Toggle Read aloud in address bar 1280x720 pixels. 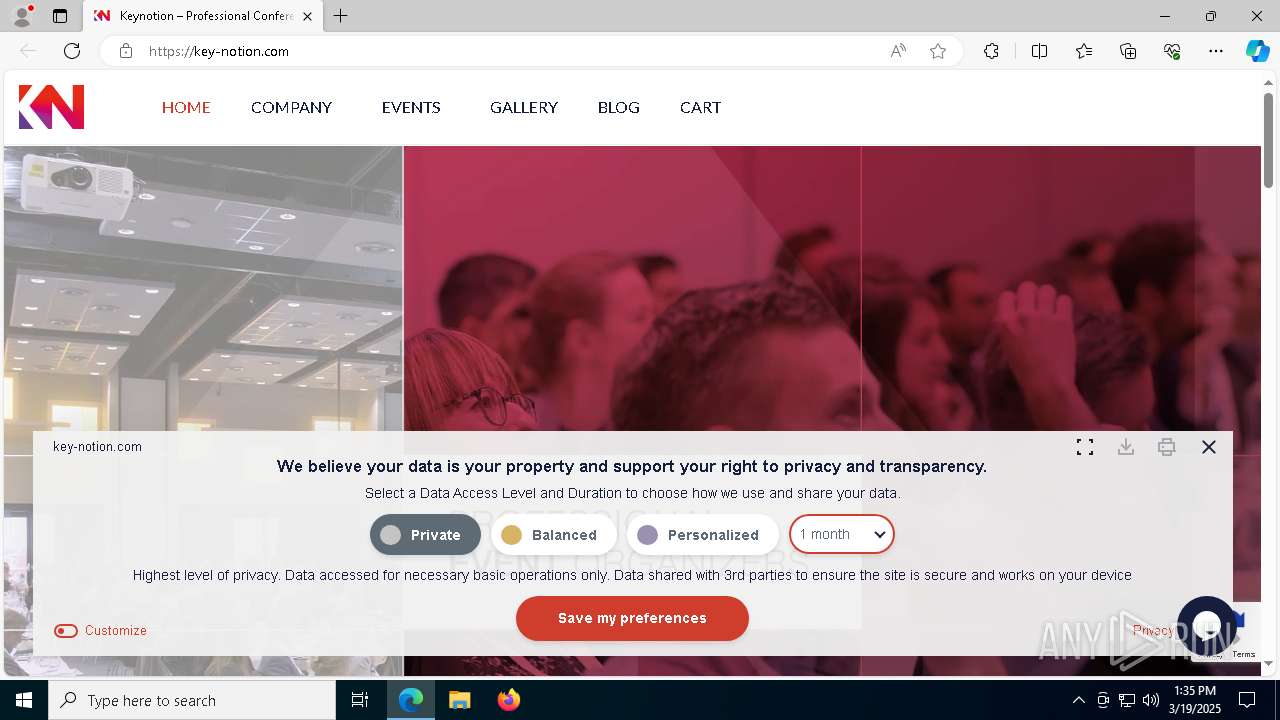pyautogui.click(x=898, y=51)
